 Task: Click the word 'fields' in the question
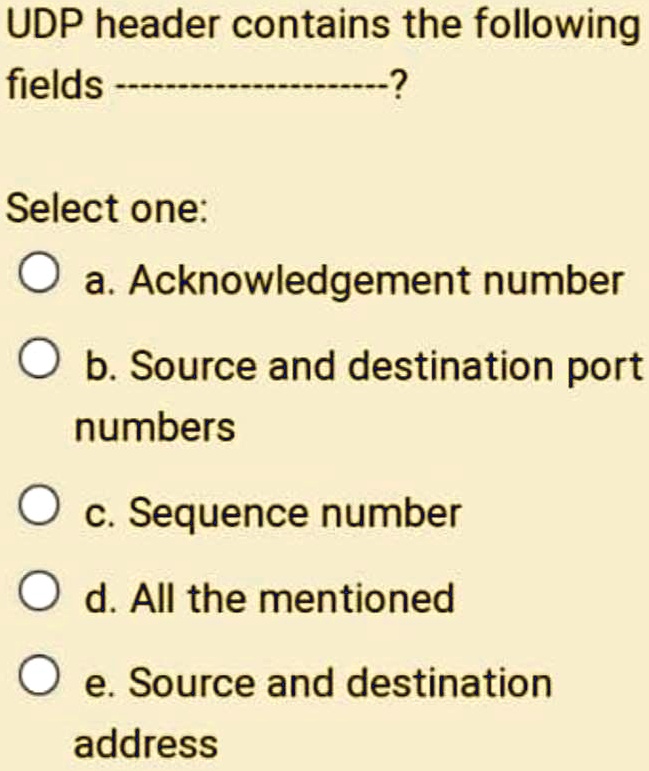tap(55, 83)
